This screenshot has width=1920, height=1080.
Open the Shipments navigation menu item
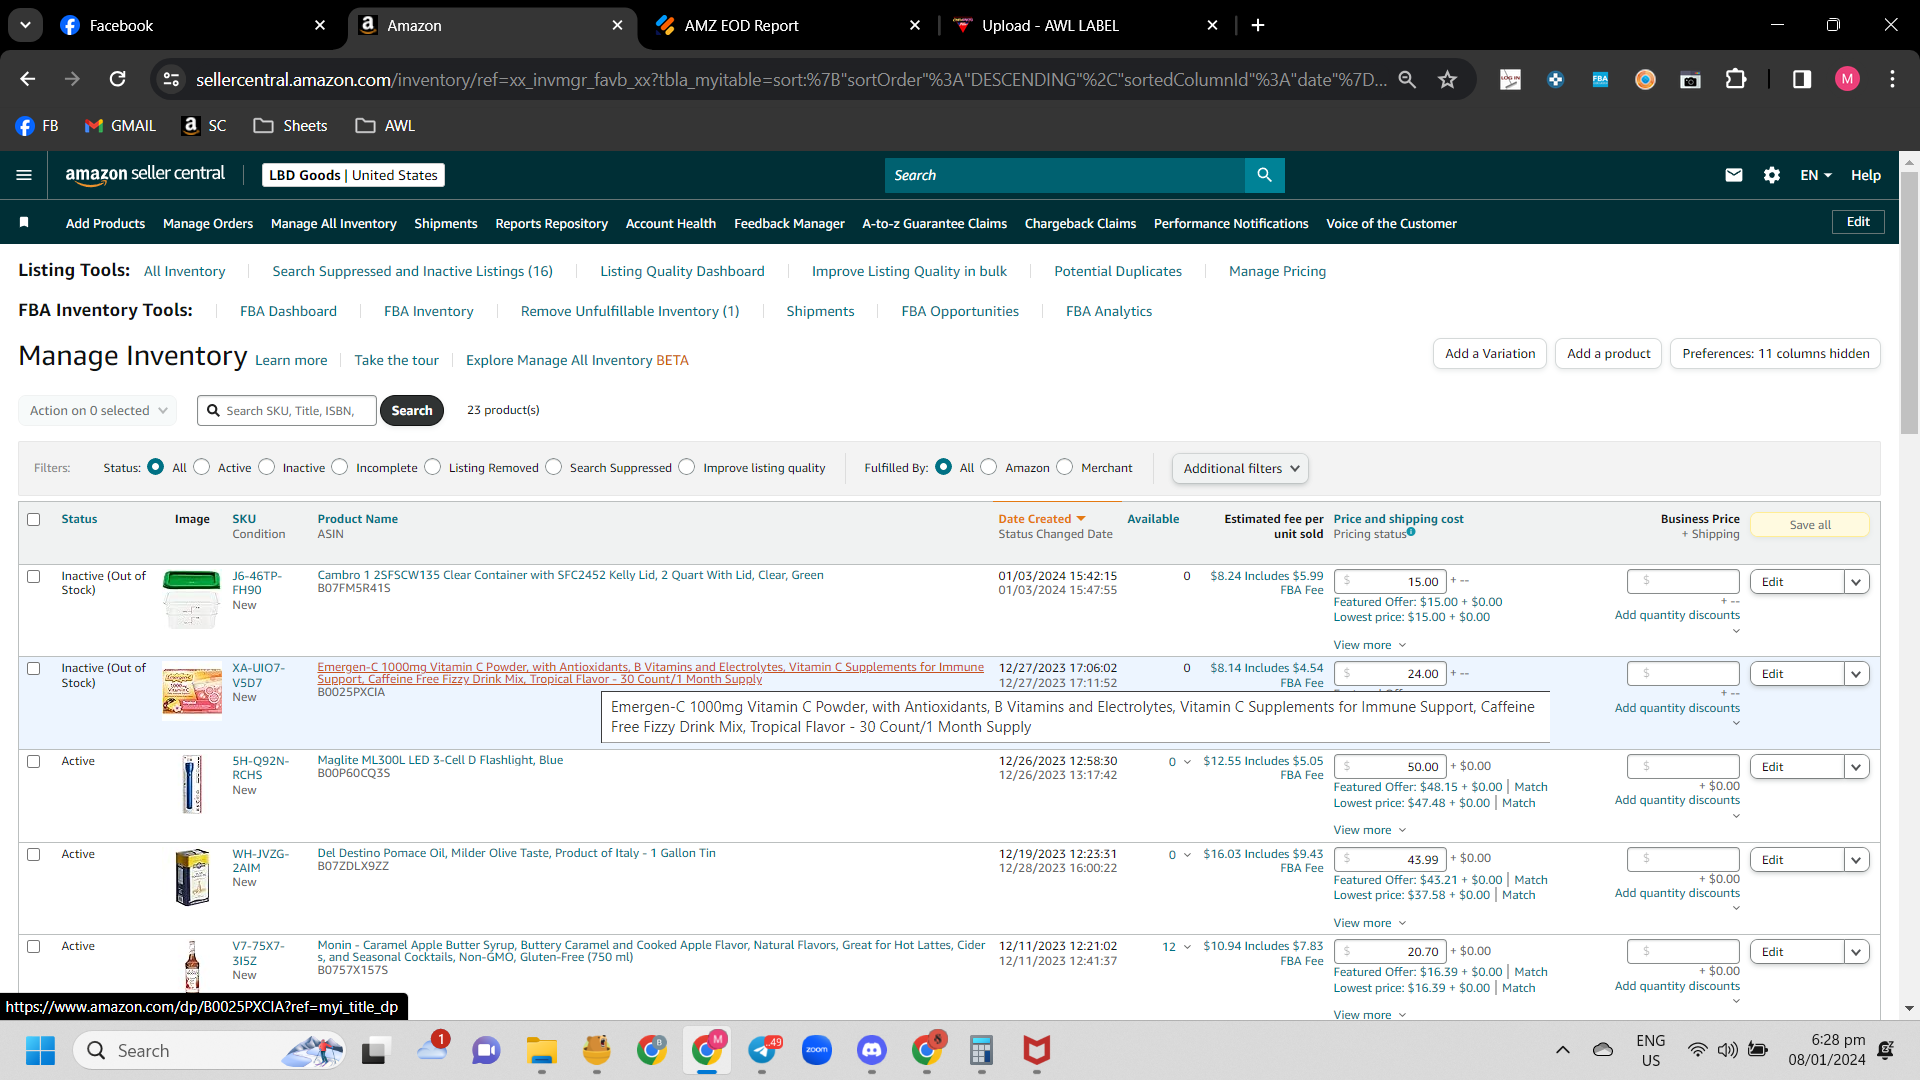[x=446, y=223]
